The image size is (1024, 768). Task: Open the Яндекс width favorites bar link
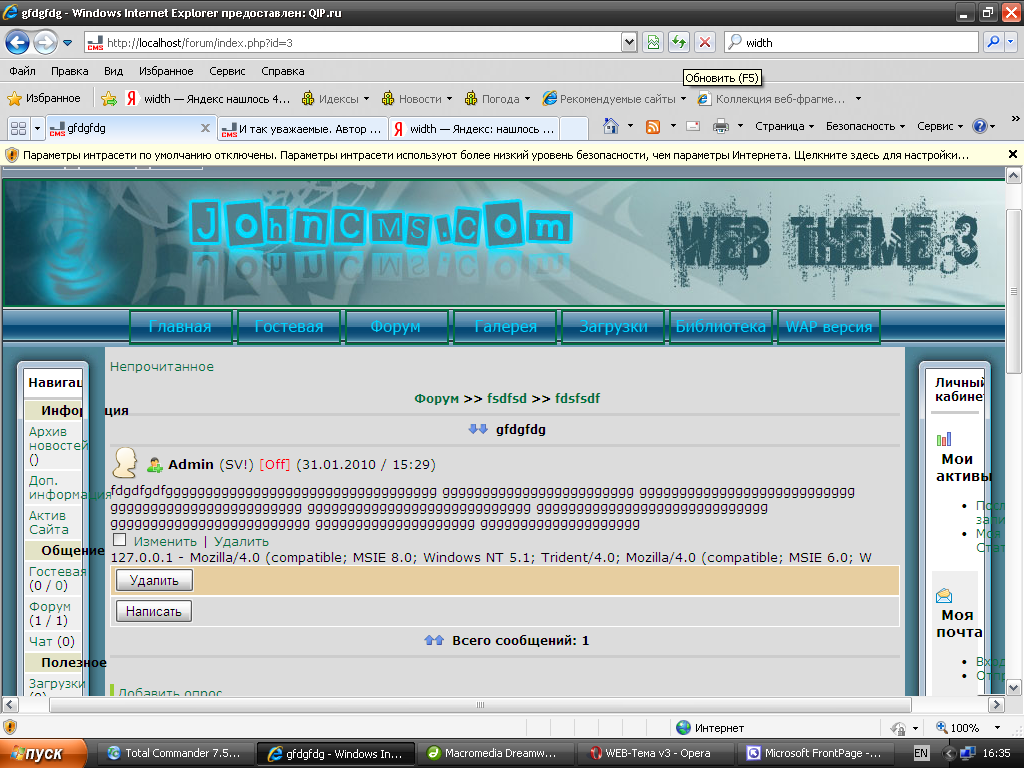tap(208, 99)
